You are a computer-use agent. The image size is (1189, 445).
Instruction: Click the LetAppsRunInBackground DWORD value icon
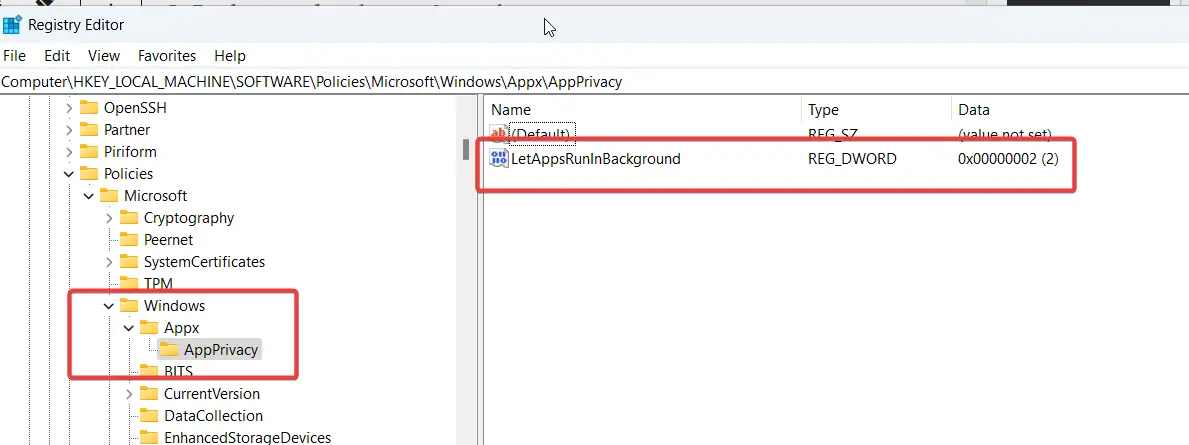(499, 158)
